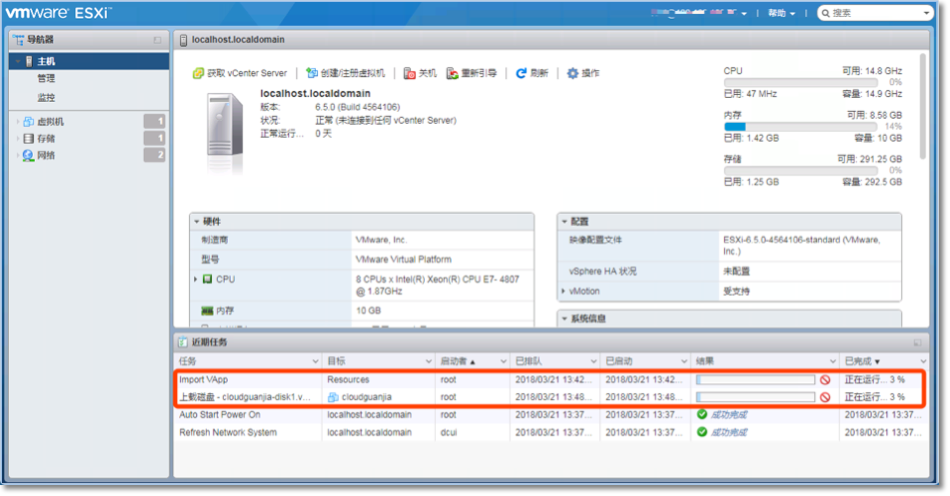Click the CPU chip icon in the 硬件 panel
This screenshot has height=496, width=950.
pos(207,279)
